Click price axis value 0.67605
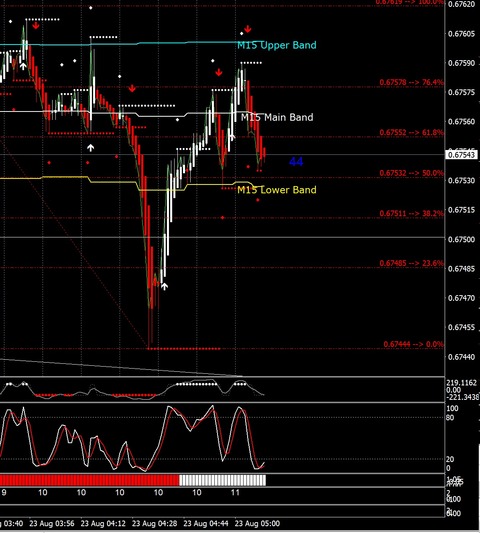 [x=461, y=34]
